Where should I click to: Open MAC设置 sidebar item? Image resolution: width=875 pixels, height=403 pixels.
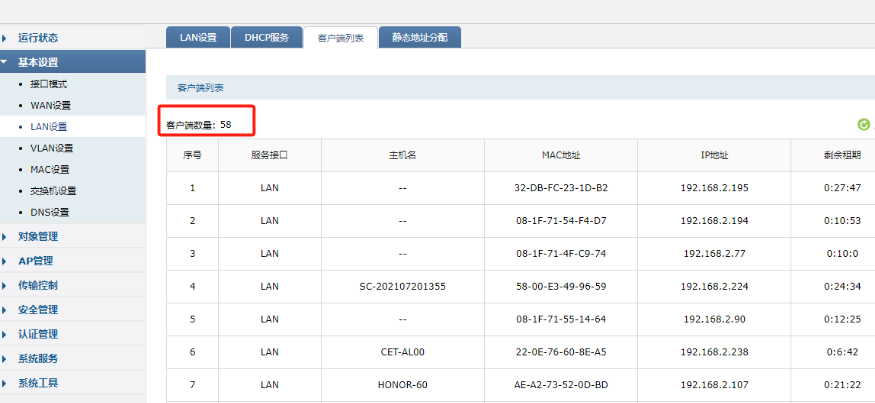pos(50,169)
